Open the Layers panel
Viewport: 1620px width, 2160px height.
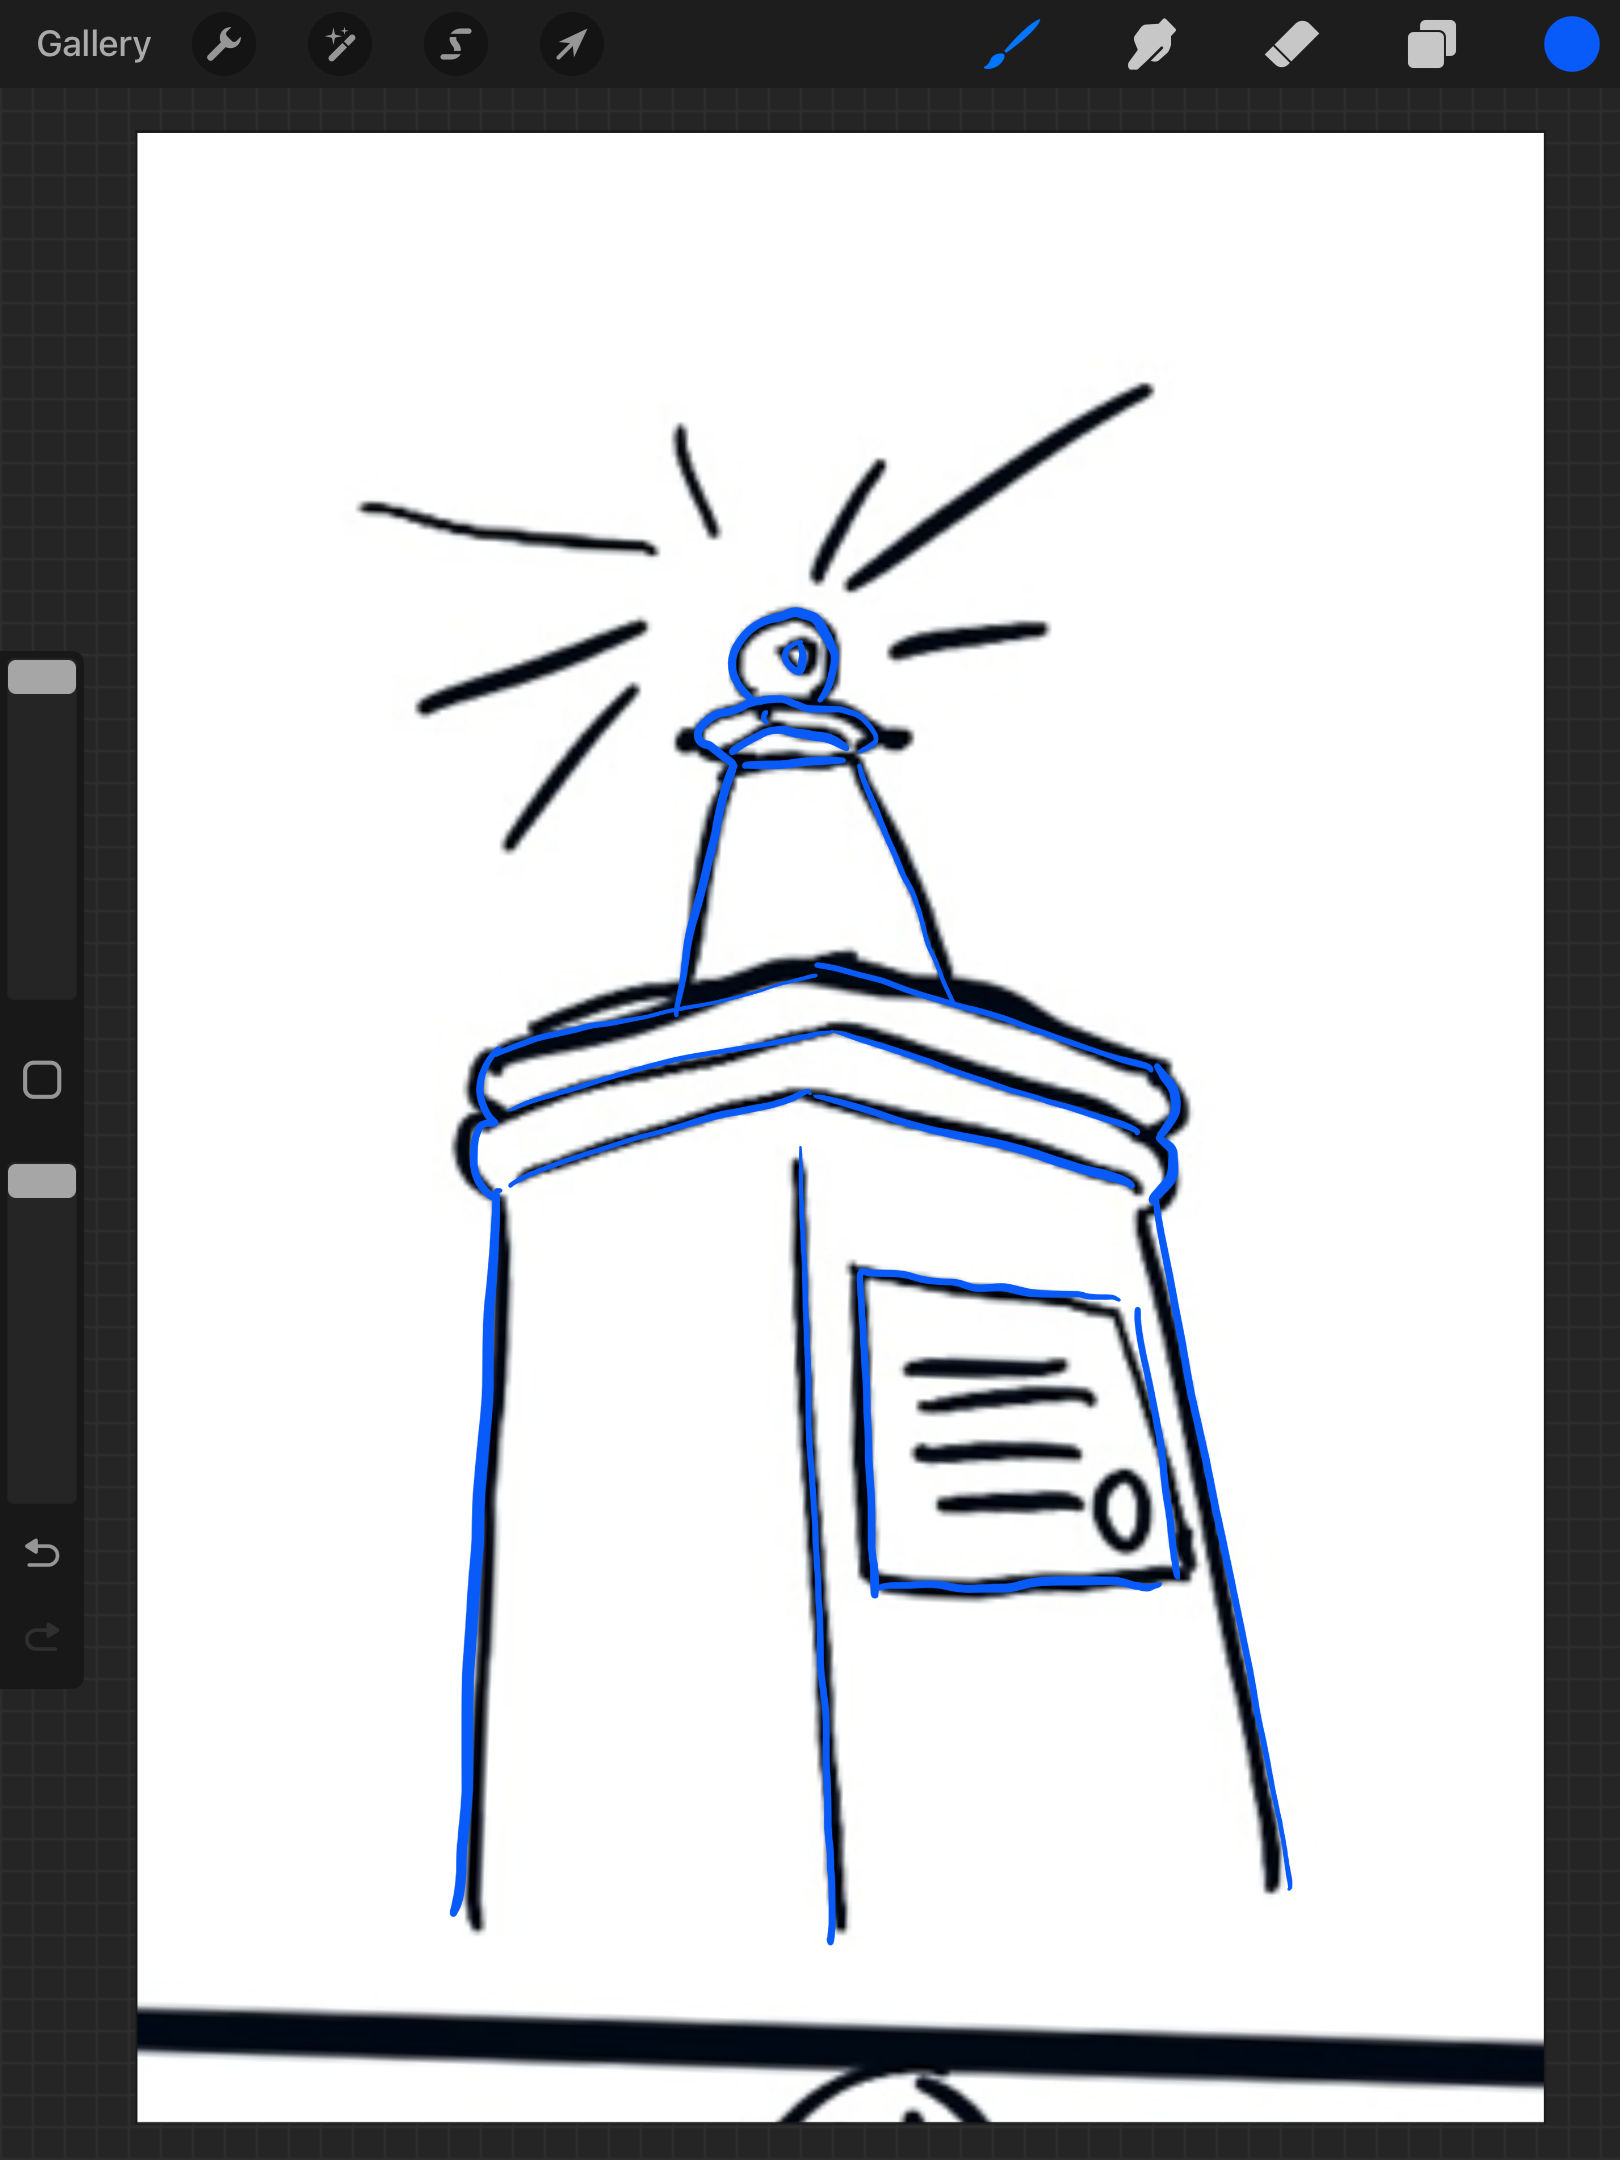point(1431,44)
